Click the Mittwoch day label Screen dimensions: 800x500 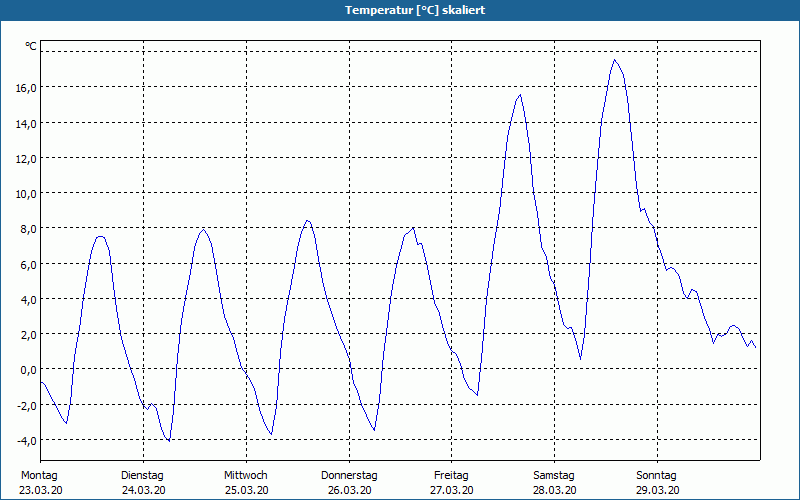coord(246,476)
